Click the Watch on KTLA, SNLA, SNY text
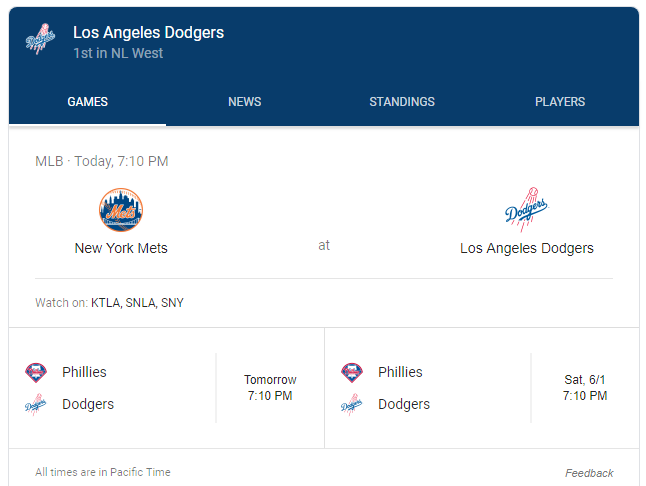The height and width of the screenshot is (486, 646). point(110,302)
